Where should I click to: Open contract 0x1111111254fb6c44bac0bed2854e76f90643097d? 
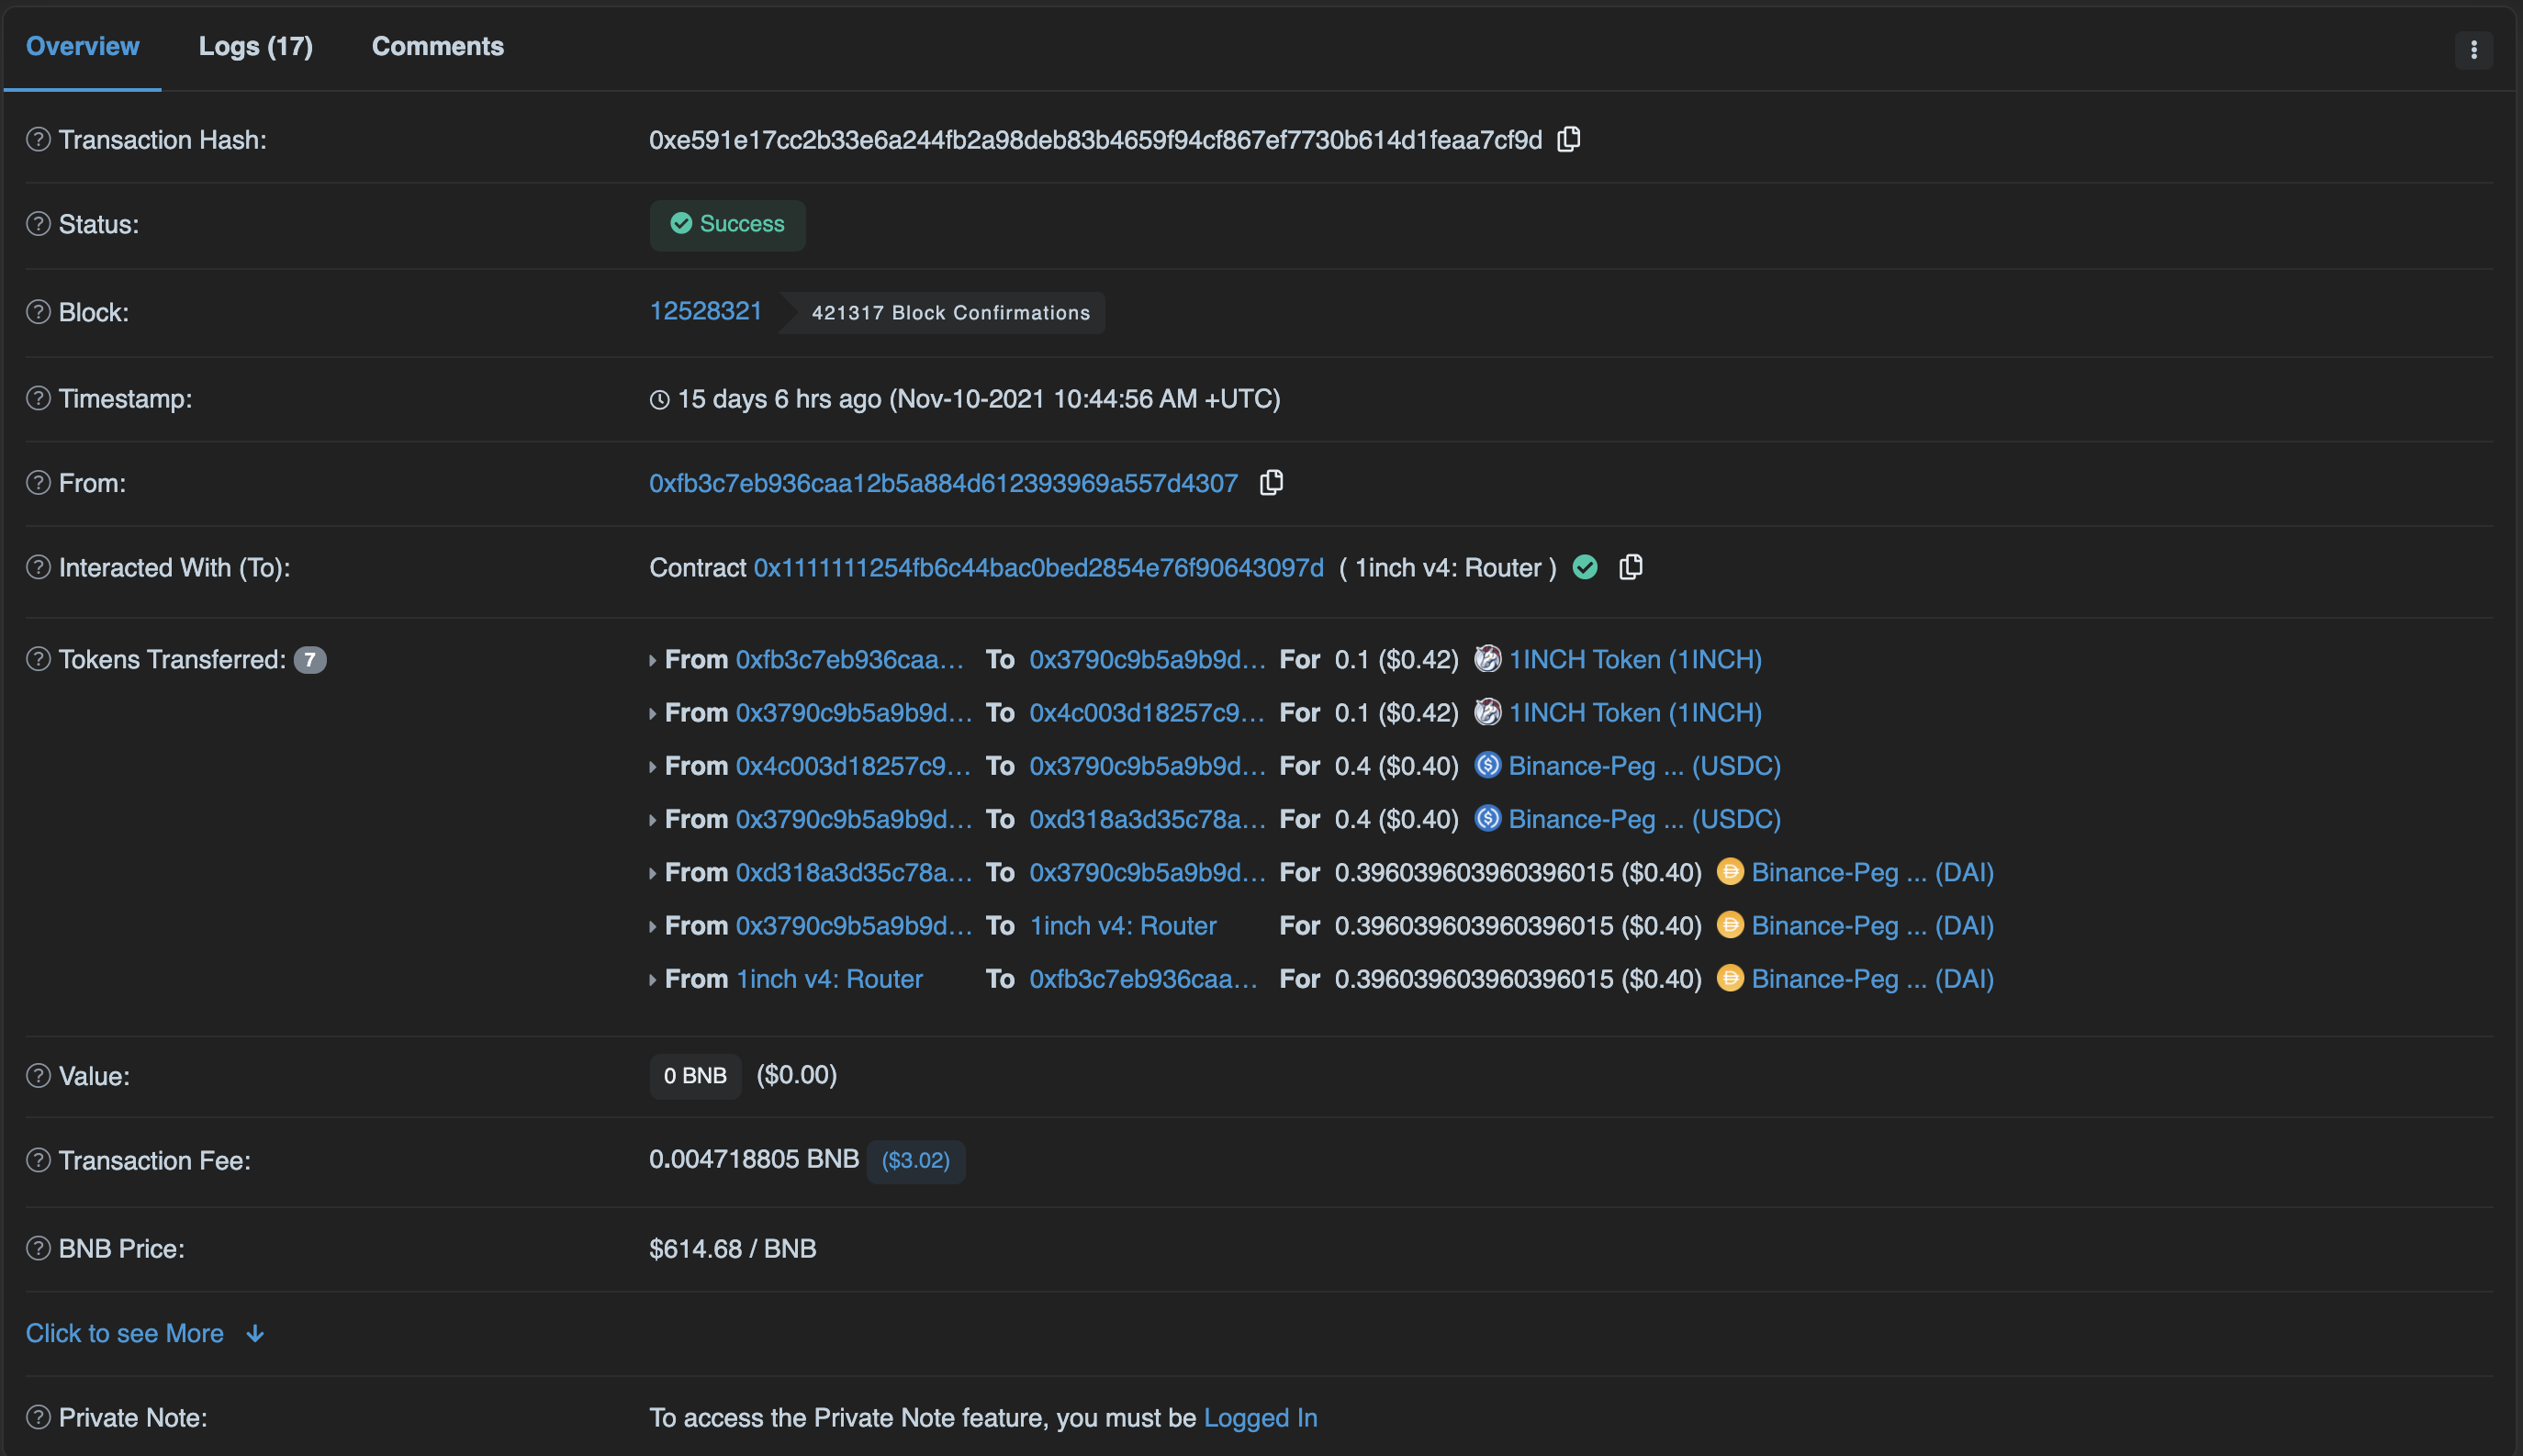click(x=1038, y=567)
